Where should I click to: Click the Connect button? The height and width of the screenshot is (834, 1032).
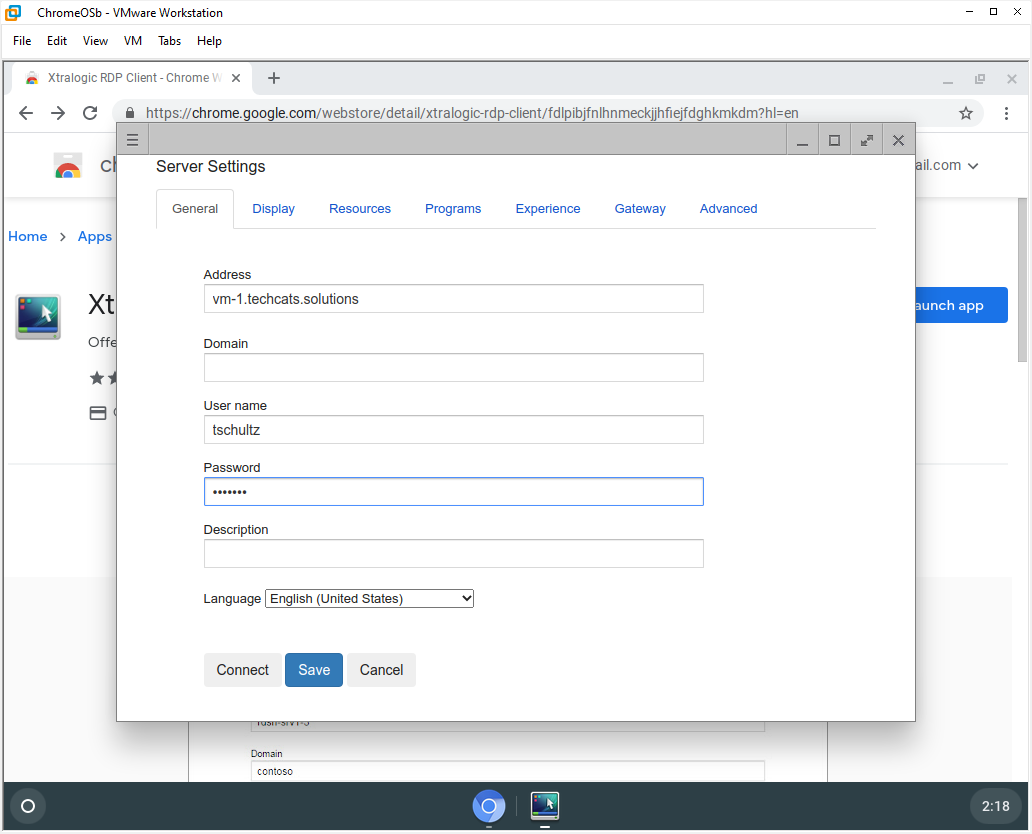242,670
